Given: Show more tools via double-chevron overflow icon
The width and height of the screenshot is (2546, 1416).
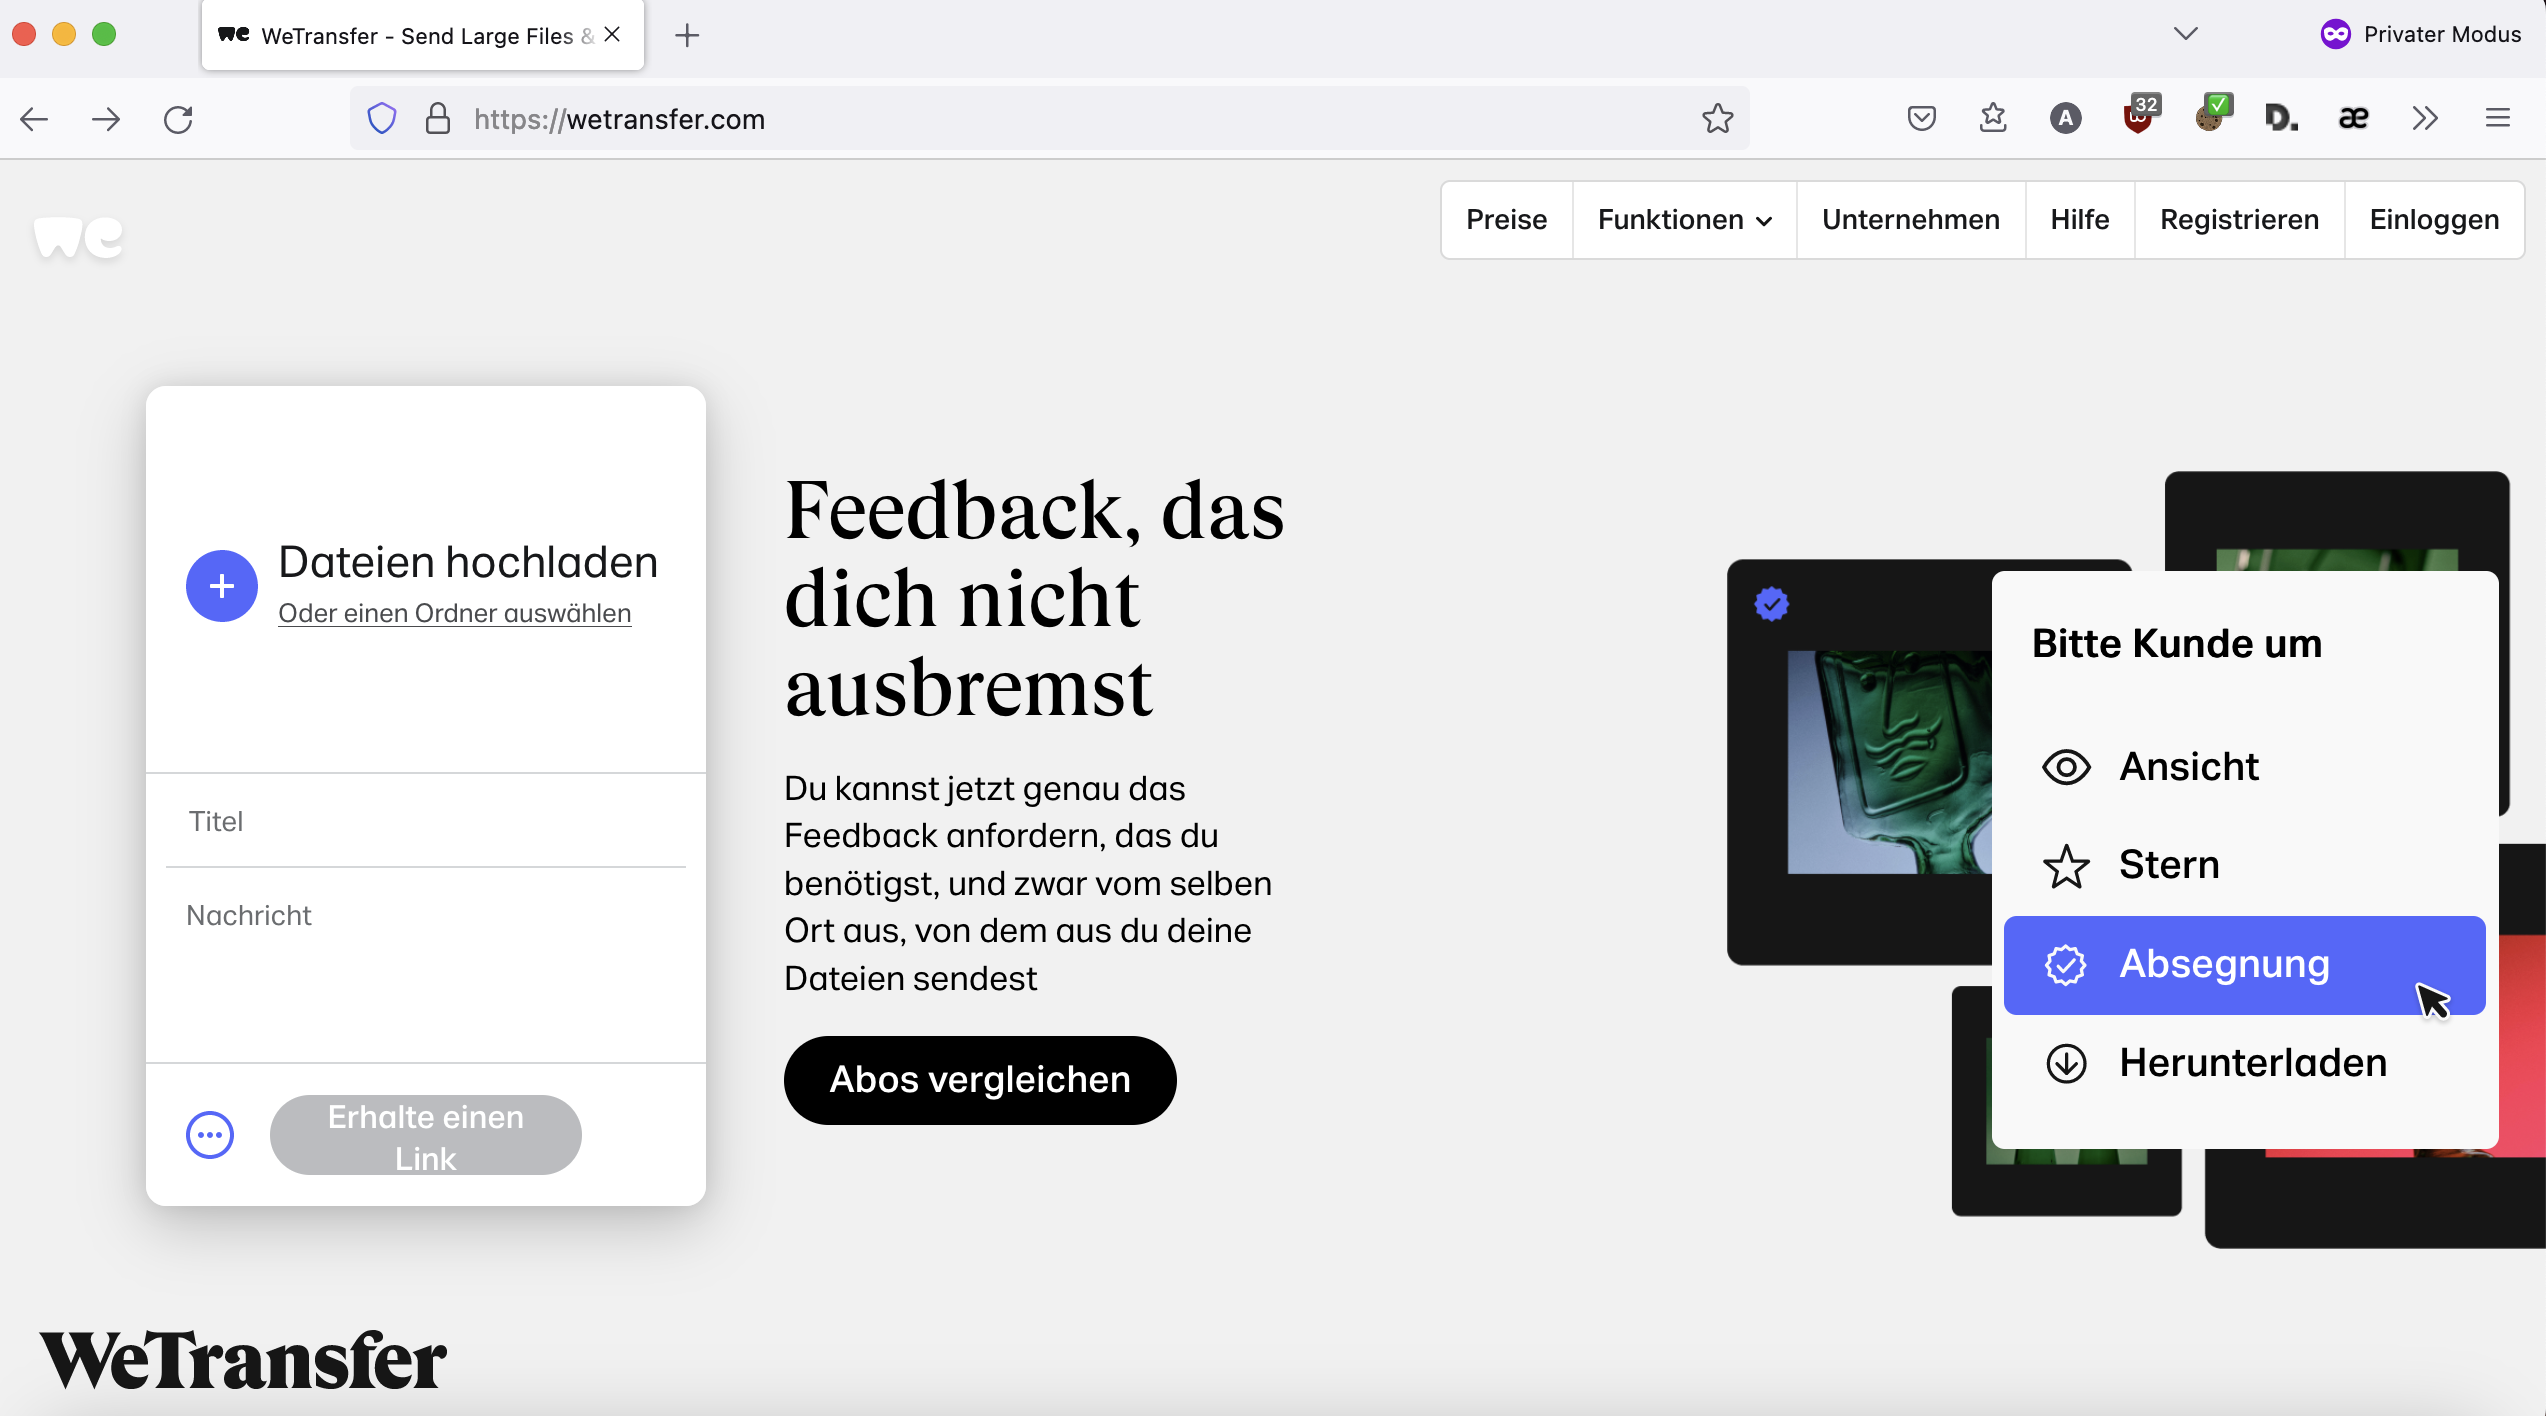Looking at the screenshot, I should tap(2425, 119).
